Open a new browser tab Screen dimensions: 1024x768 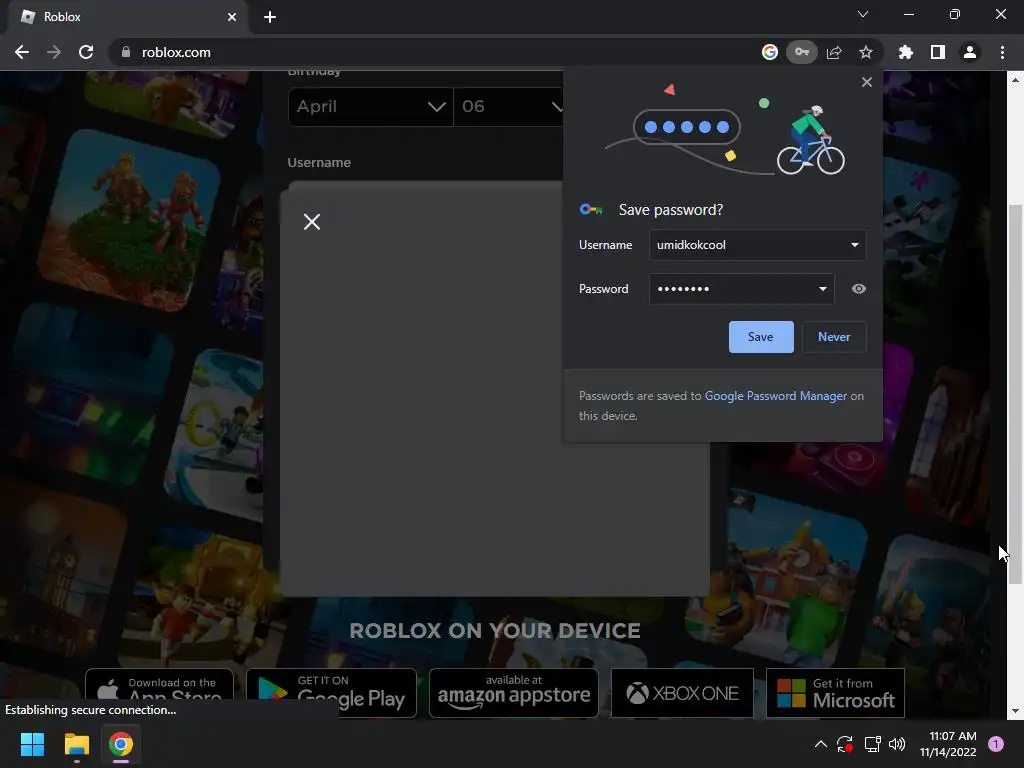270,17
